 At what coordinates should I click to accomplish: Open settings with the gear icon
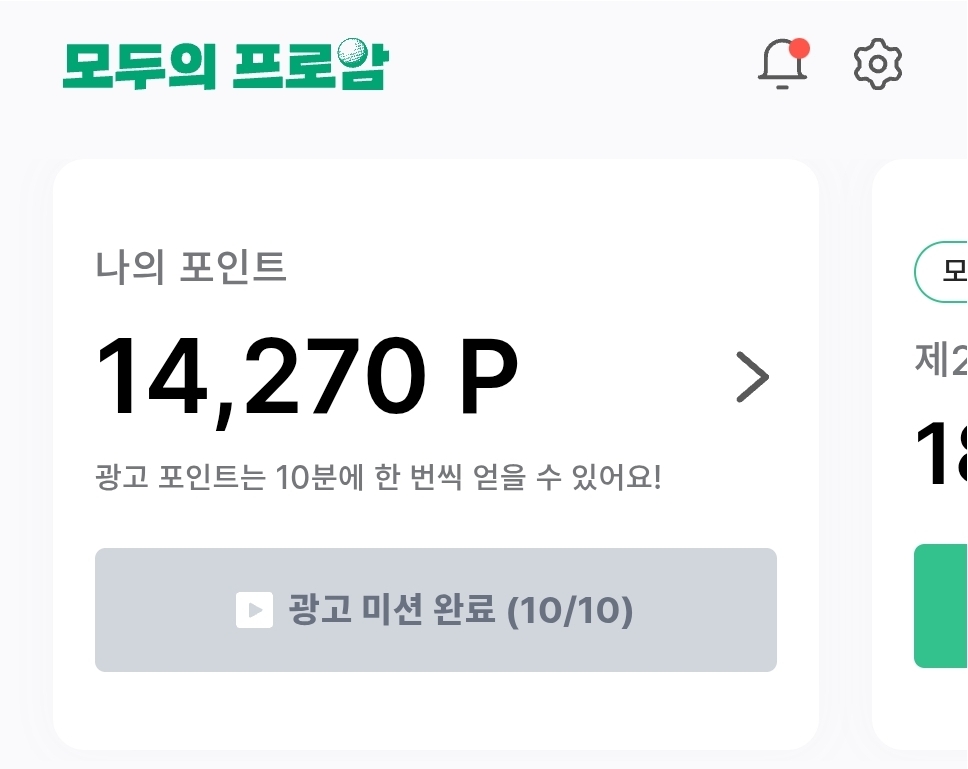click(x=878, y=64)
